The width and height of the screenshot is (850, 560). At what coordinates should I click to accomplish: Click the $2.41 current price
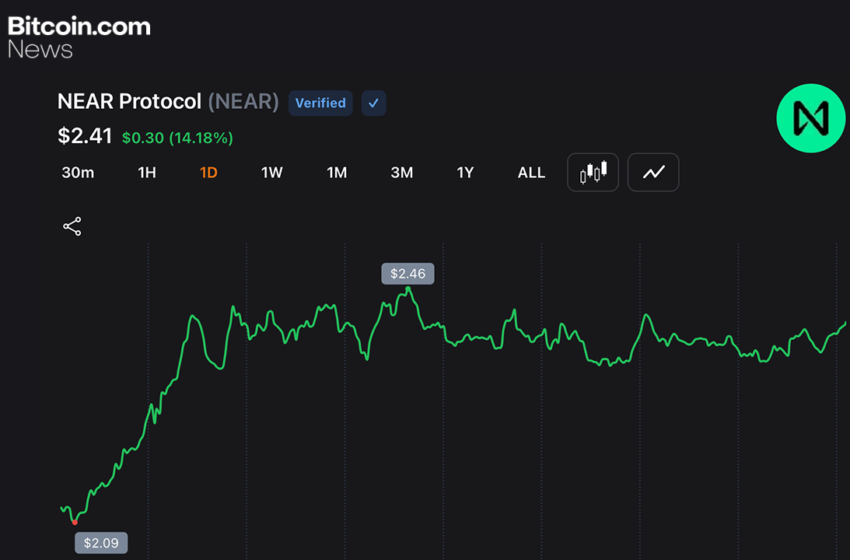(x=85, y=136)
